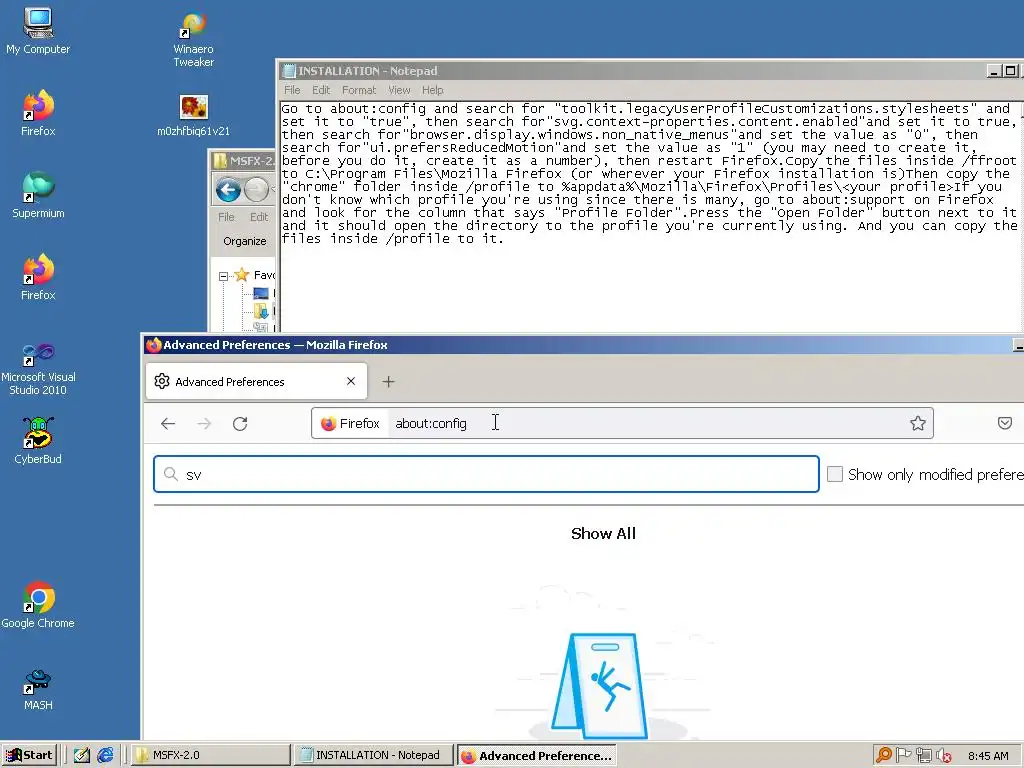Open a new Firefox tab with plus
Screen dimensions: 1024x768
tap(388, 381)
